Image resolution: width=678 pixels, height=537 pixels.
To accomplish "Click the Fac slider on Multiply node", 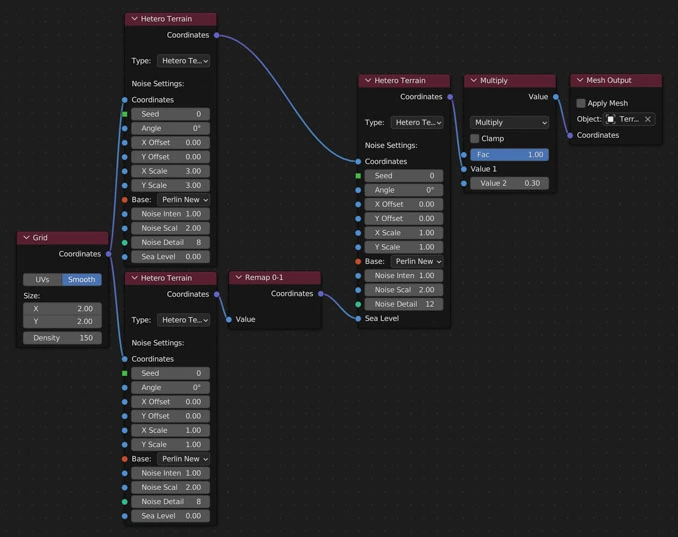I will [509, 155].
